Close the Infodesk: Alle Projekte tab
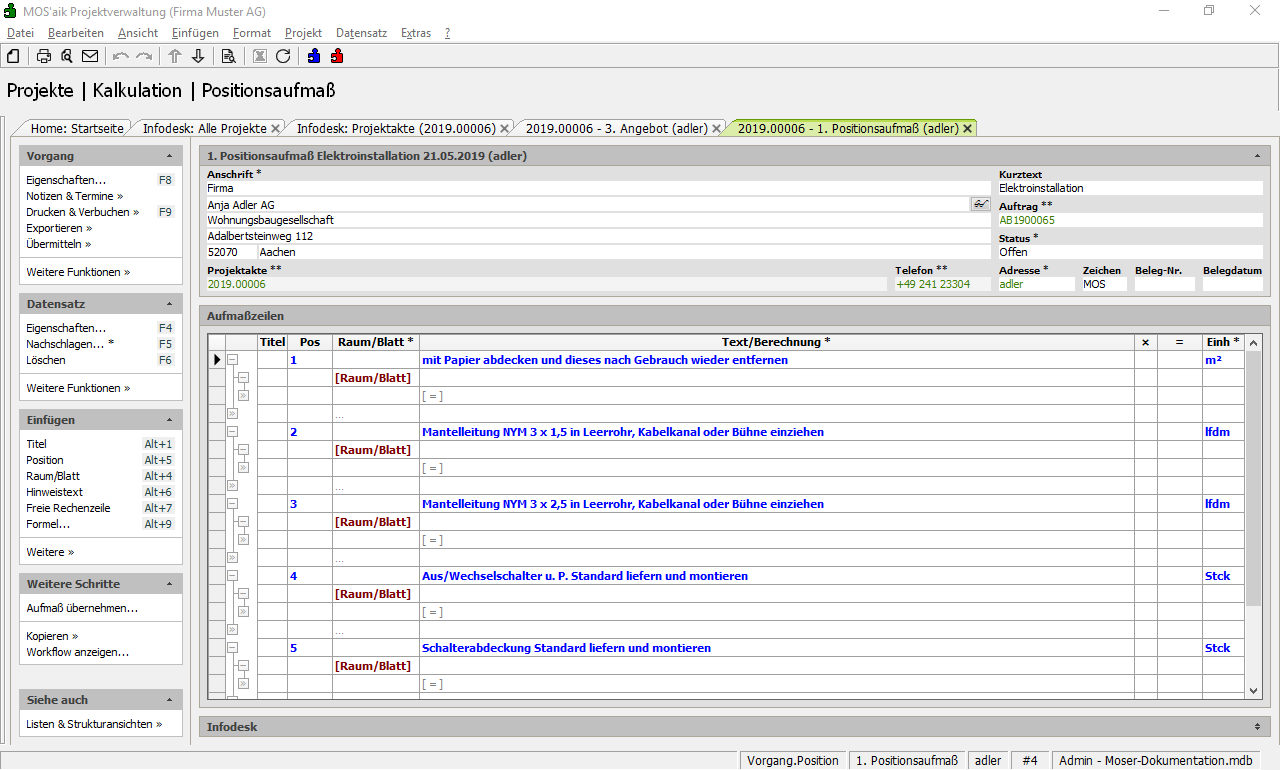The image size is (1280, 770). click(275, 128)
